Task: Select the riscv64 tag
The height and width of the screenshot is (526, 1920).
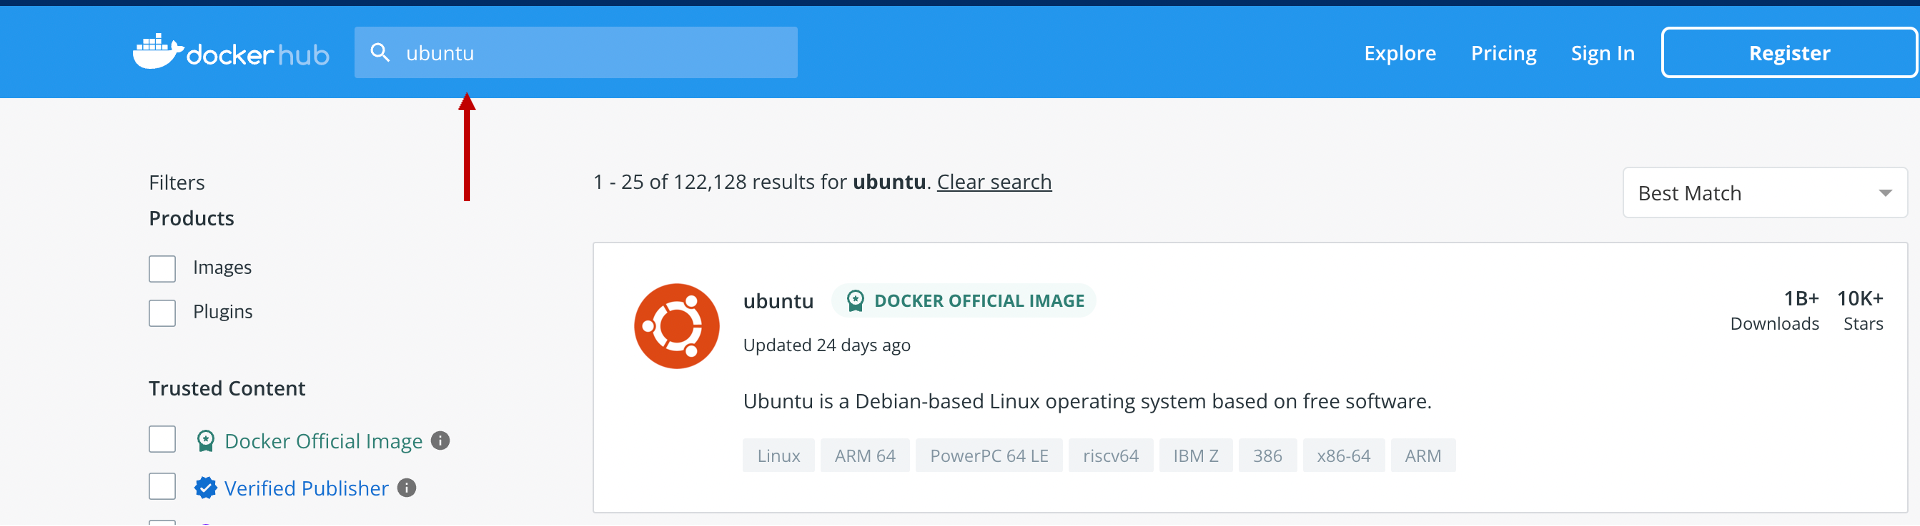Action: pyautogui.click(x=1111, y=456)
